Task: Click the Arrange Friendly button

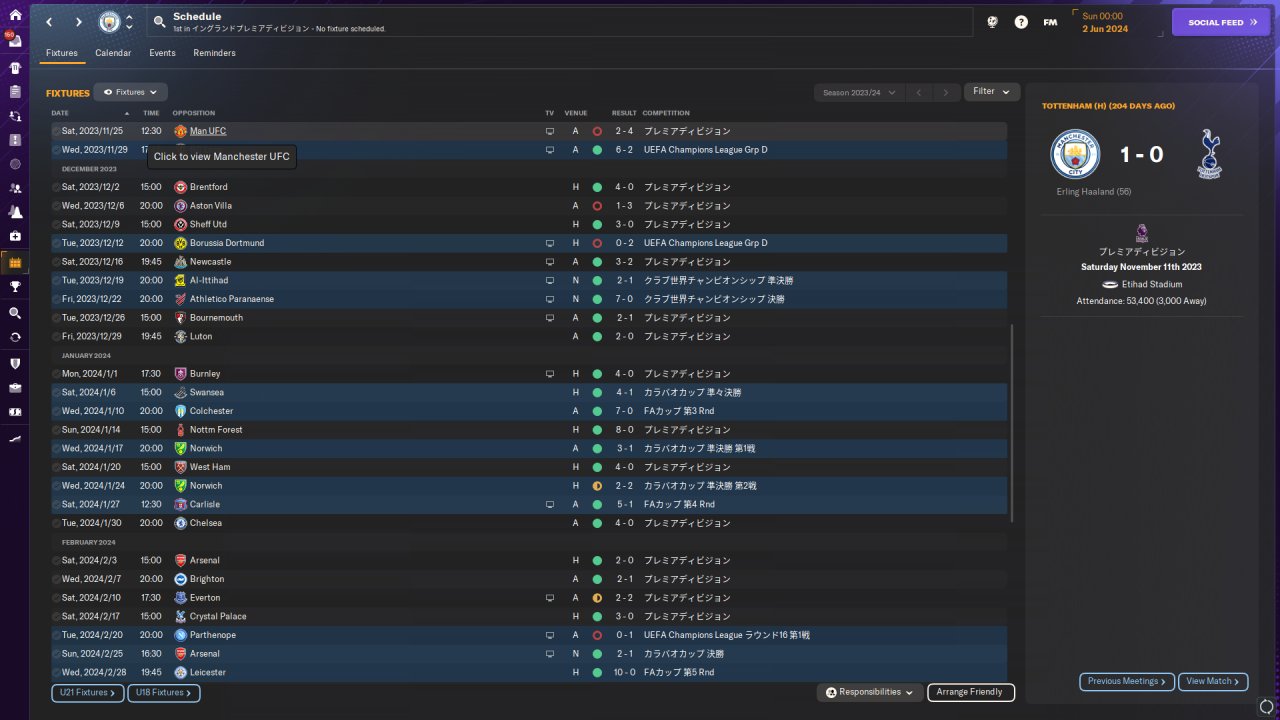Action: (971, 692)
